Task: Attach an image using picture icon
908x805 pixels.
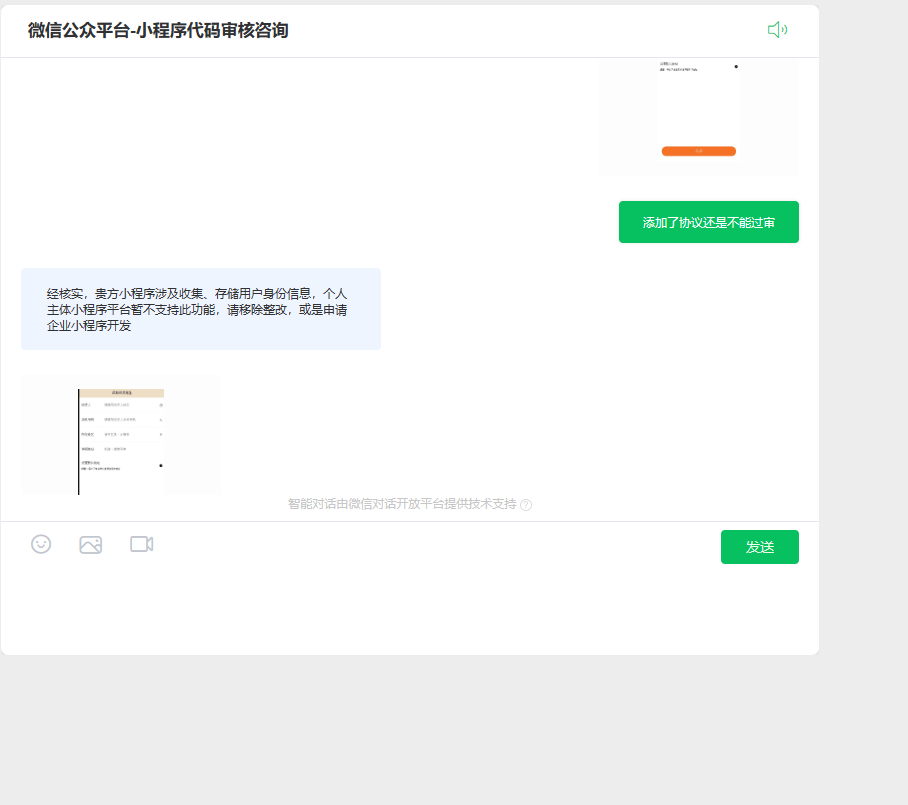Action: [91, 544]
